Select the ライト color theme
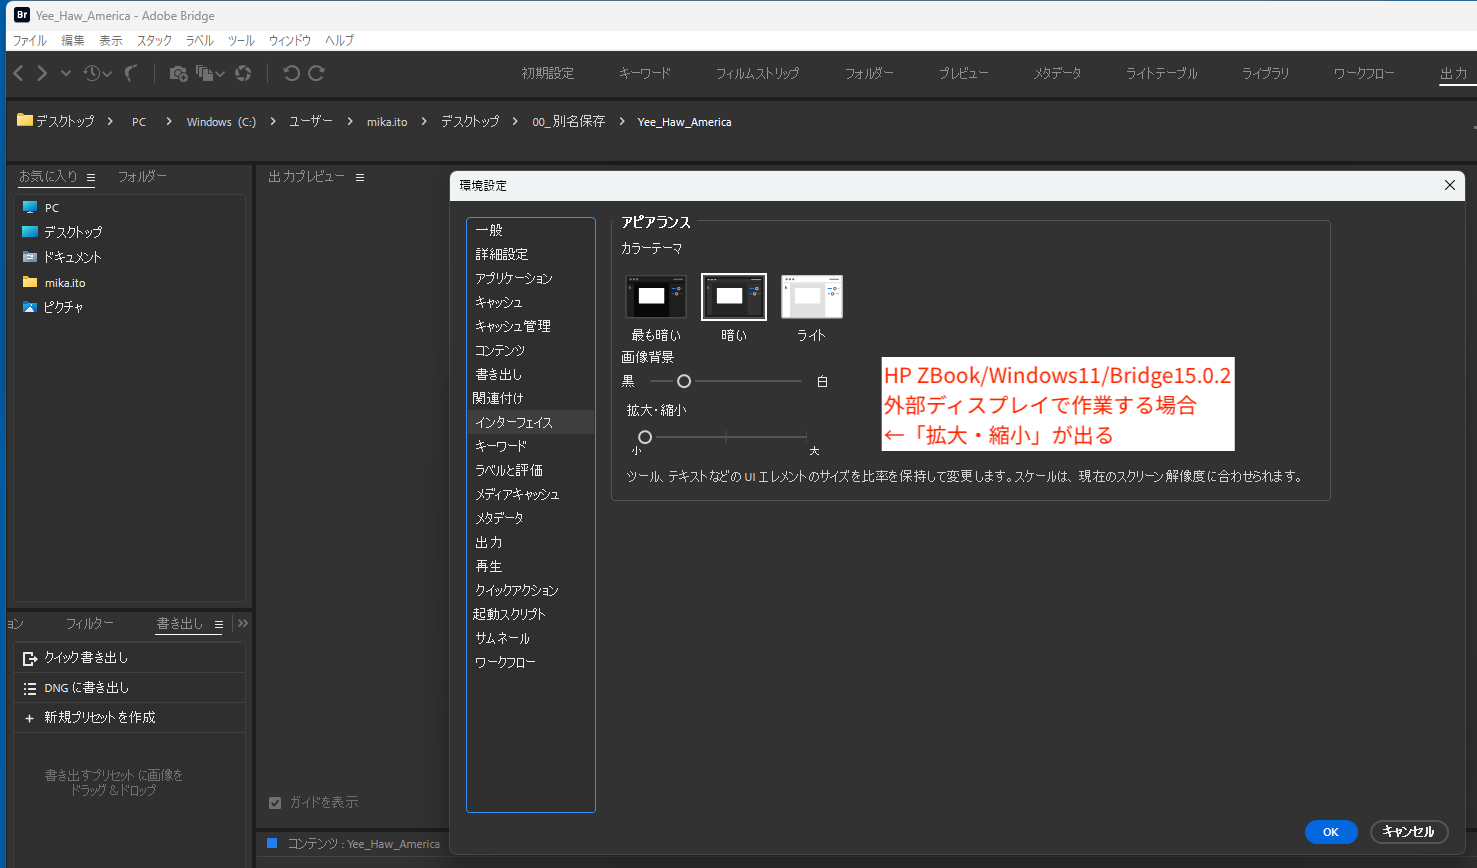 [x=811, y=296]
